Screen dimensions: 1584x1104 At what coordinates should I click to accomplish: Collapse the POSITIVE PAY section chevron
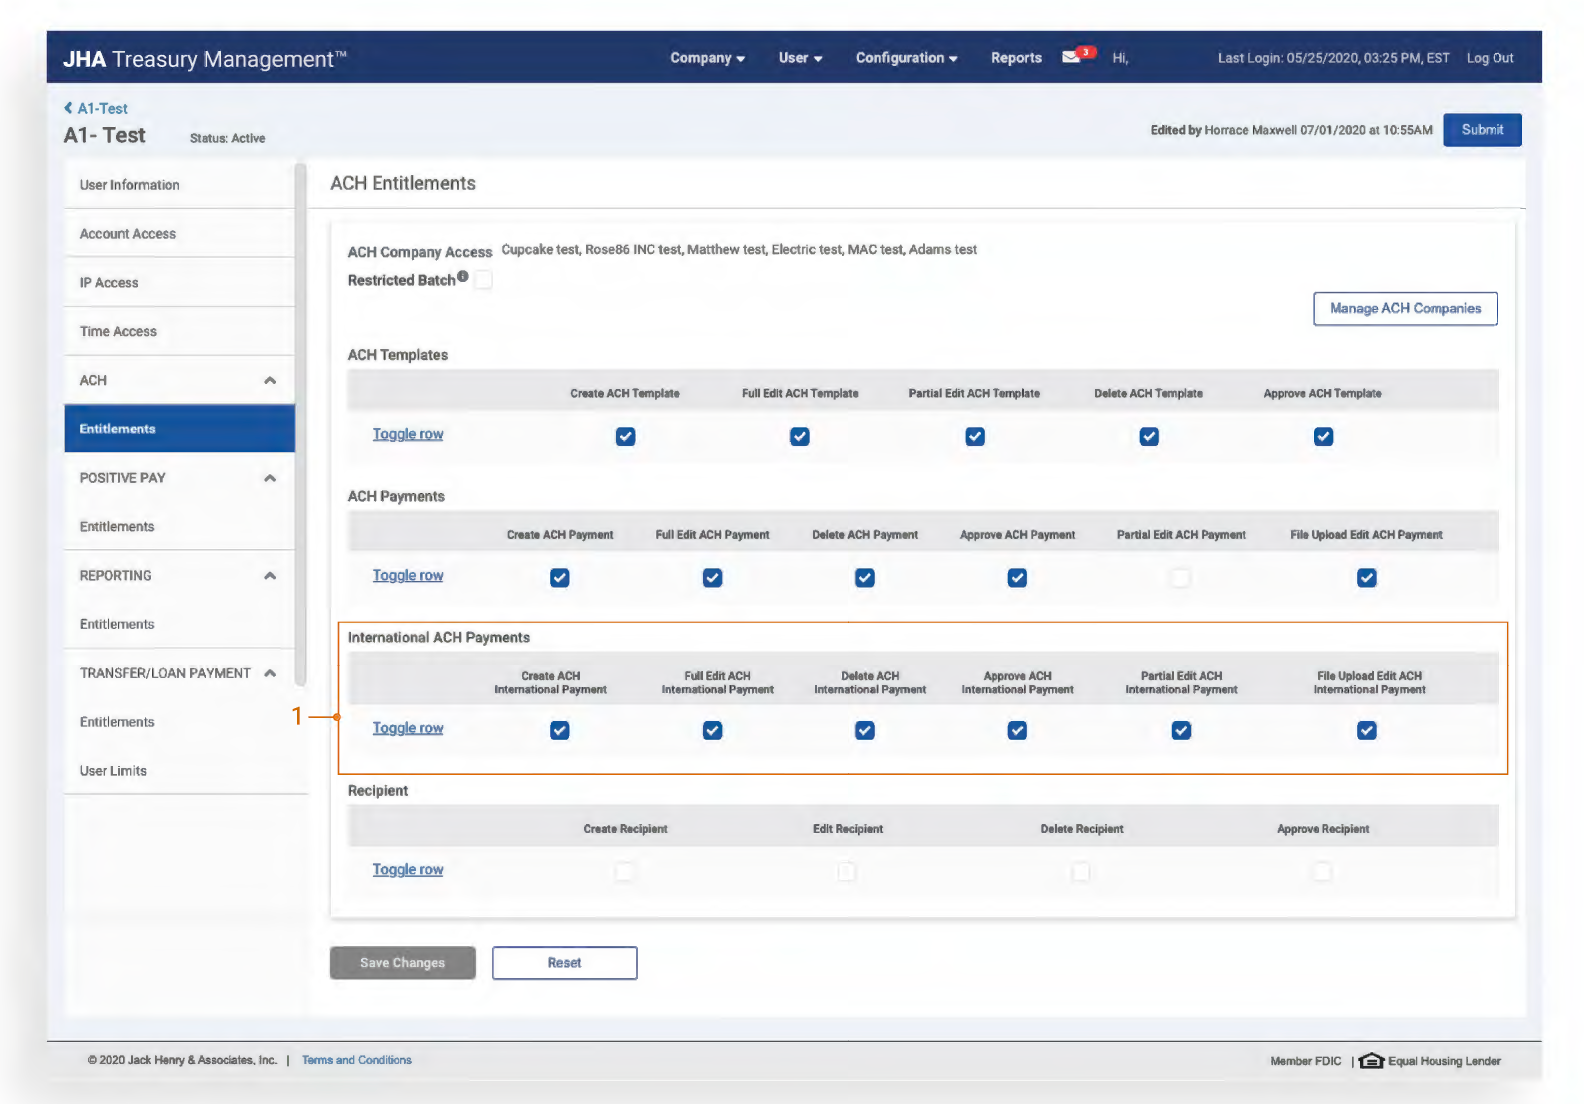270,478
